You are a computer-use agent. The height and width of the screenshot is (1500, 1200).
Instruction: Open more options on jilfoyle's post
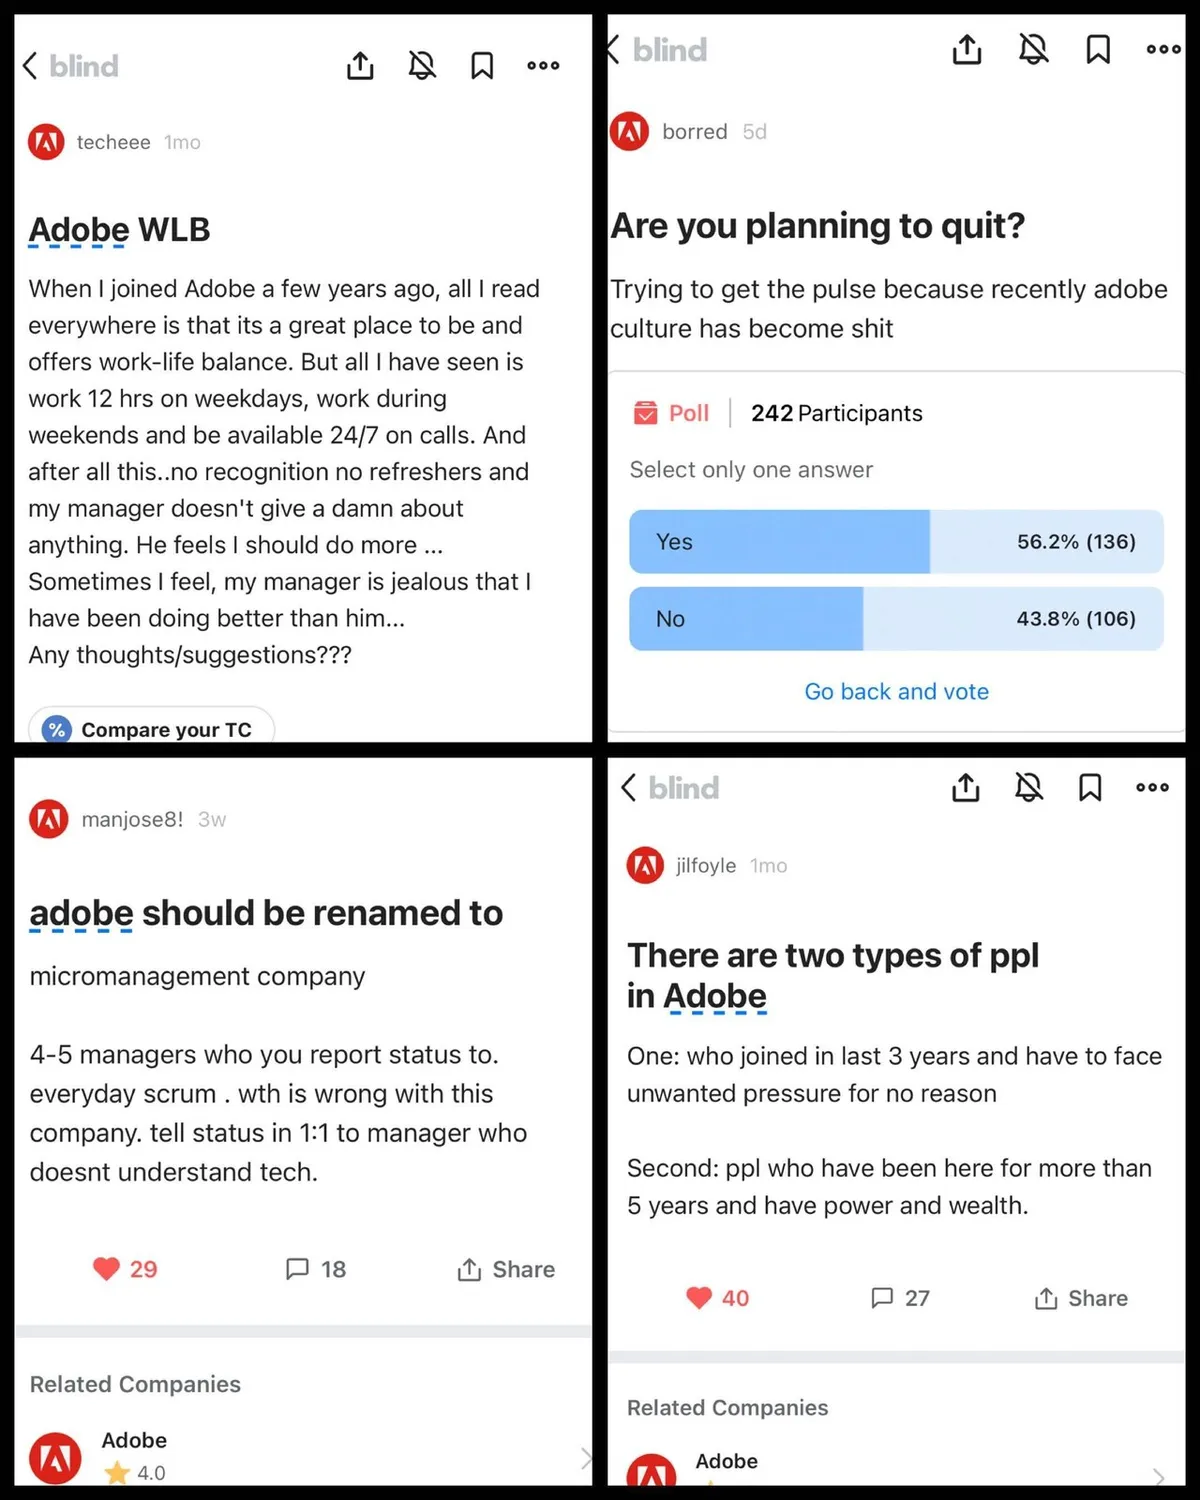[x=1152, y=788]
